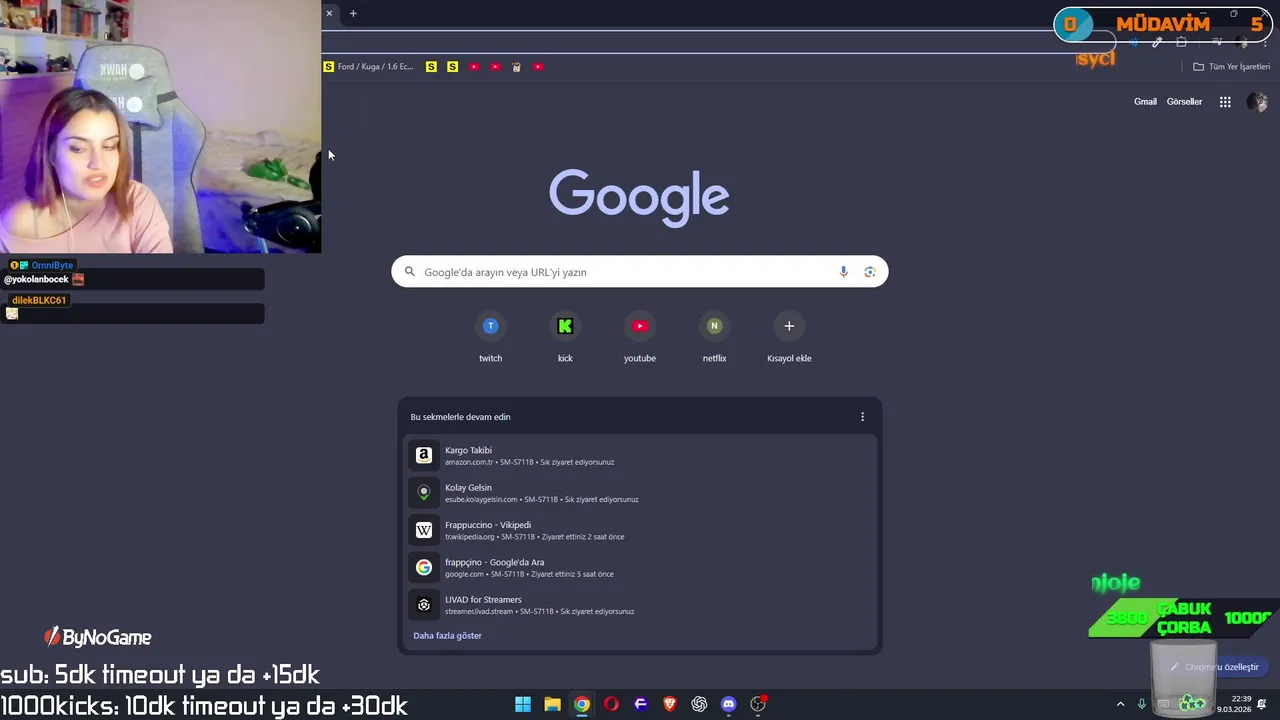Launch Opera from taskbar
Screen dimensions: 1280x720
tap(611, 704)
